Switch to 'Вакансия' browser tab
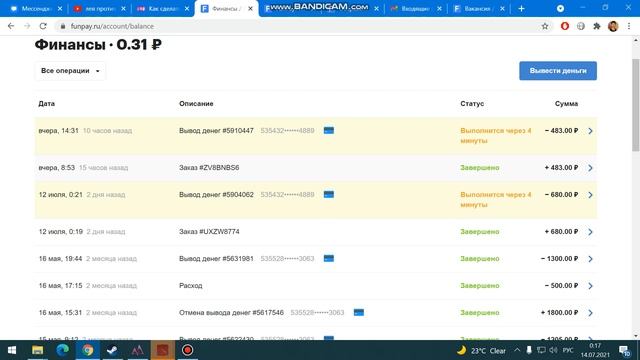Image resolution: width=640 pixels, height=360 pixels. pyautogui.click(x=479, y=9)
